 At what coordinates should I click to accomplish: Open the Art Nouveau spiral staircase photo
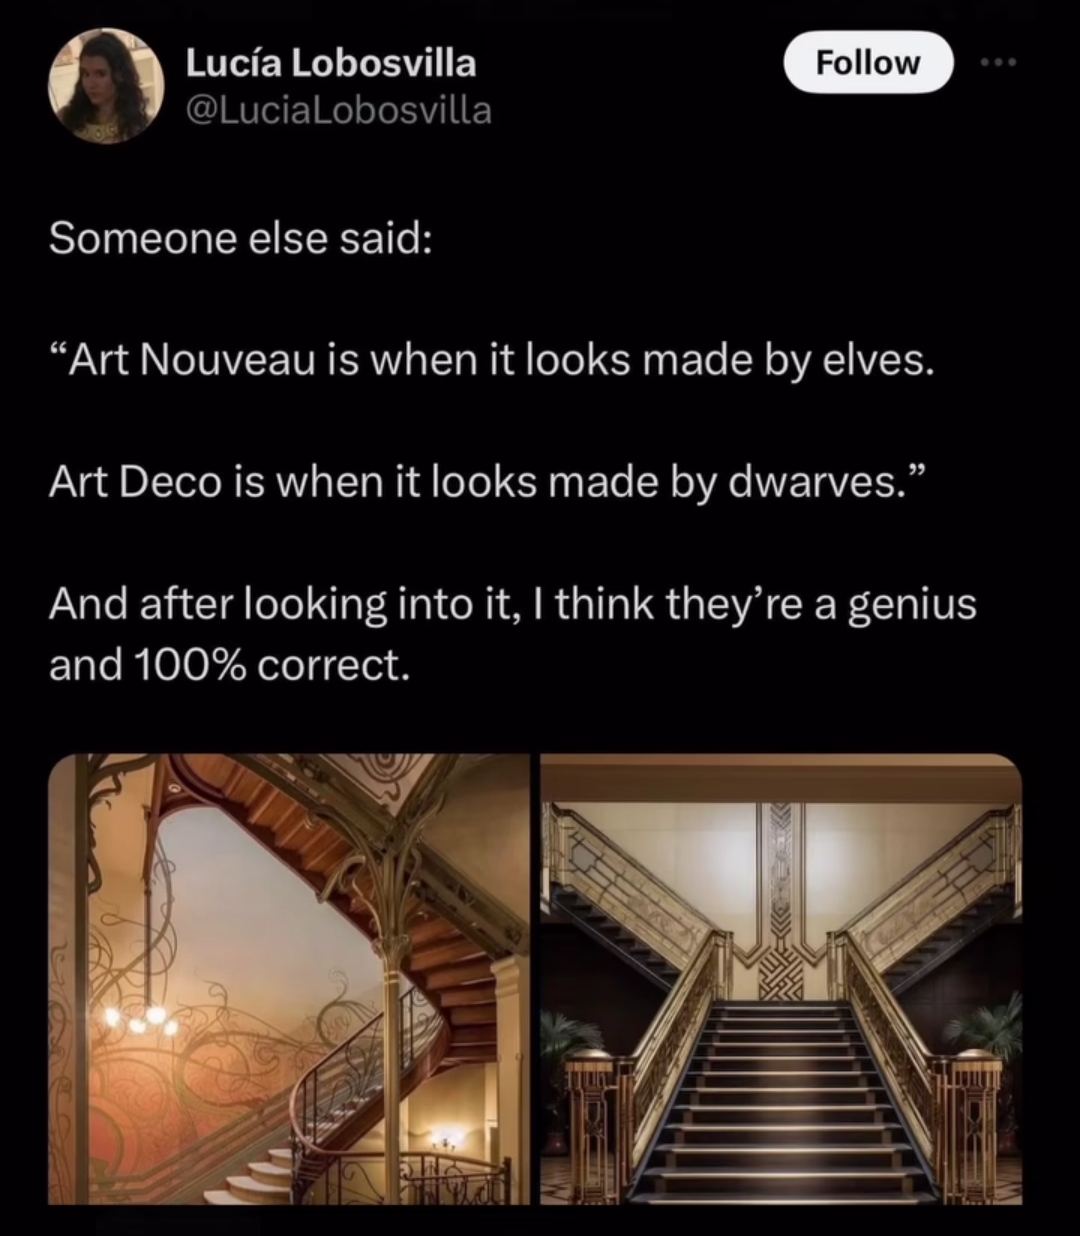point(289,979)
